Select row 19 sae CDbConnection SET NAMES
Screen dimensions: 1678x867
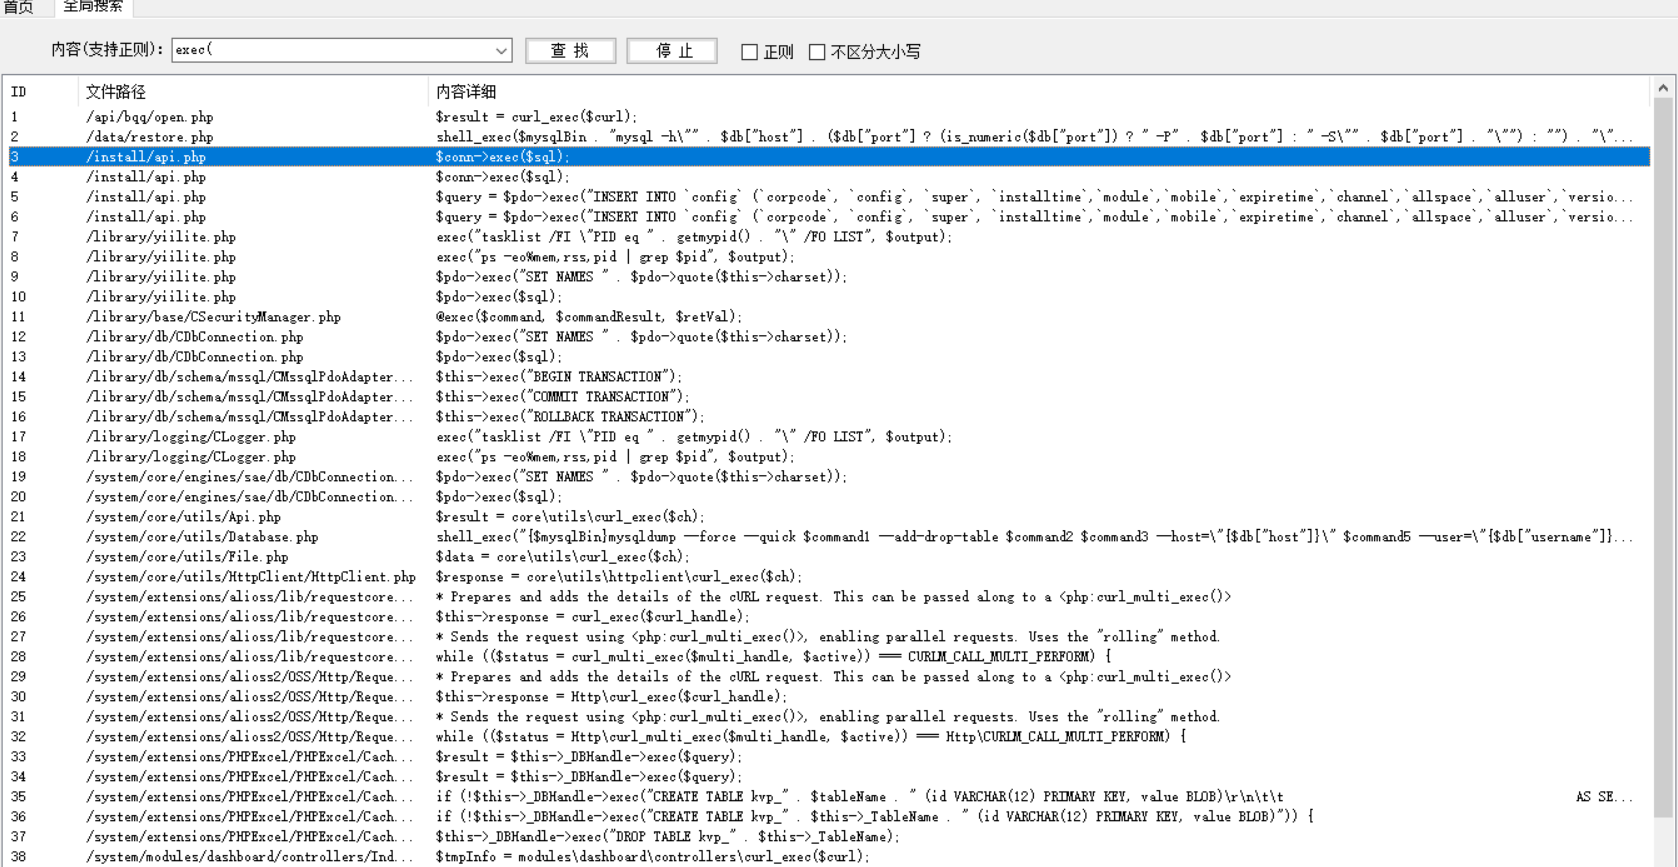click(829, 477)
